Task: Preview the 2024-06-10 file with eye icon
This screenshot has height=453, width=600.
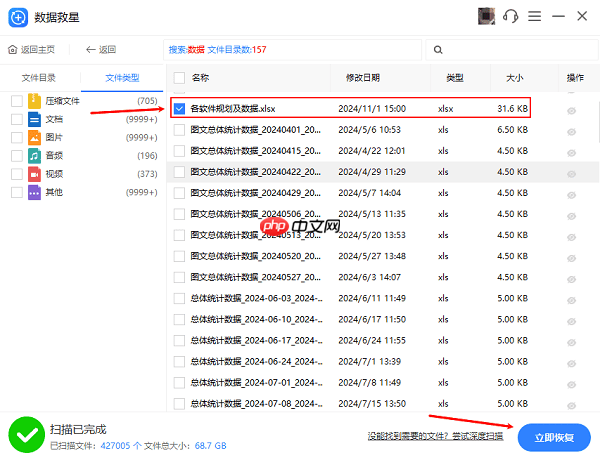Action: [x=571, y=321]
